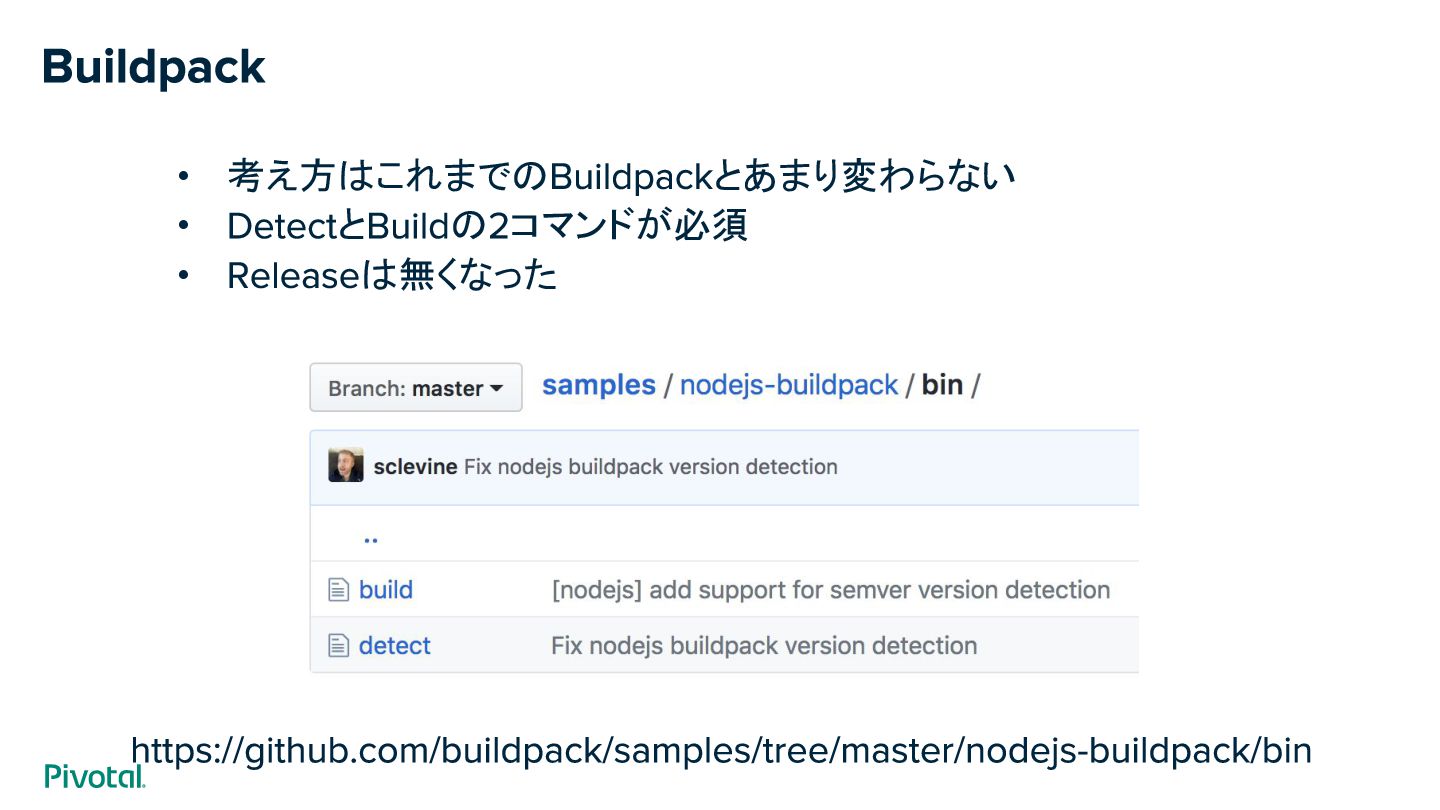This screenshot has height=810, width=1440.
Task: Open the build file
Action: [x=386, y=590]
